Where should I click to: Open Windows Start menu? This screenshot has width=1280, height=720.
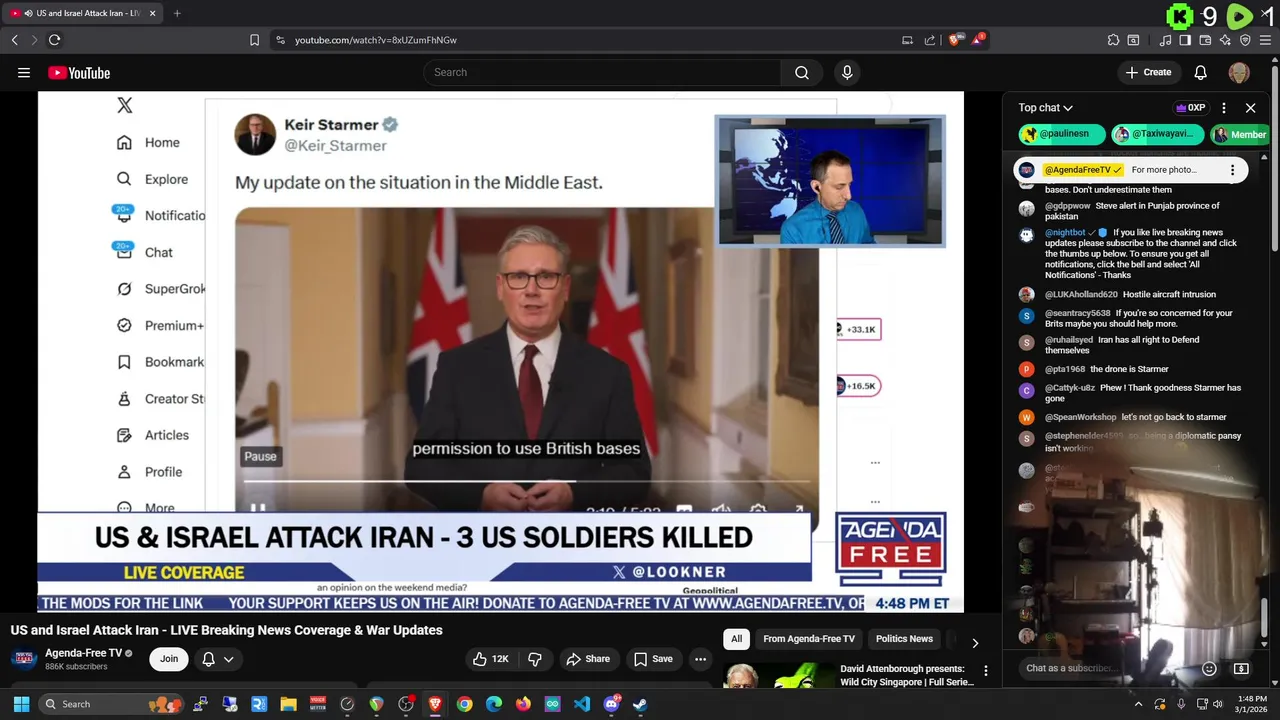(x=21, y=704)
